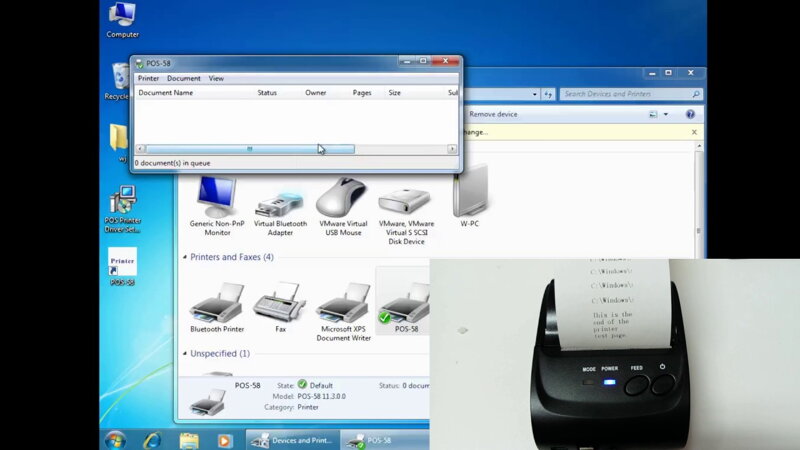
Task: Click Devices and Printers scrollbar up arrow
Action: [x=699, y=146]
